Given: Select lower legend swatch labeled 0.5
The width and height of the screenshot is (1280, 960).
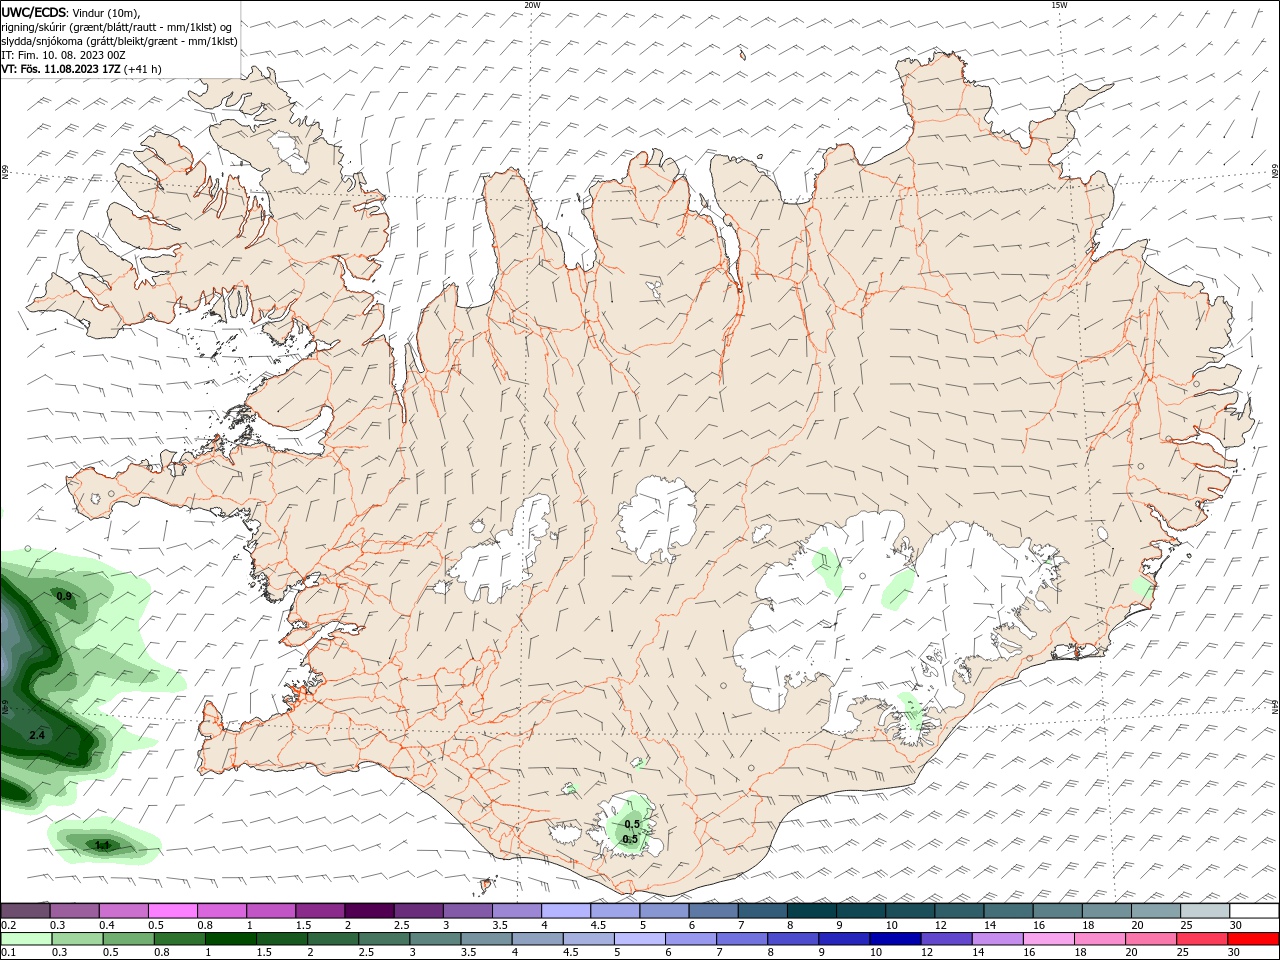Looking at the screenshot, I should [x=128, y=939].
